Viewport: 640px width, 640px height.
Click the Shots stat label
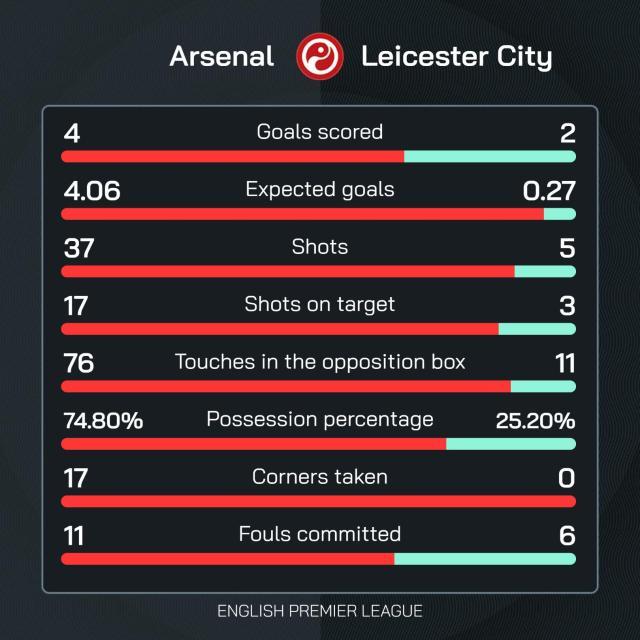point(320,246)
